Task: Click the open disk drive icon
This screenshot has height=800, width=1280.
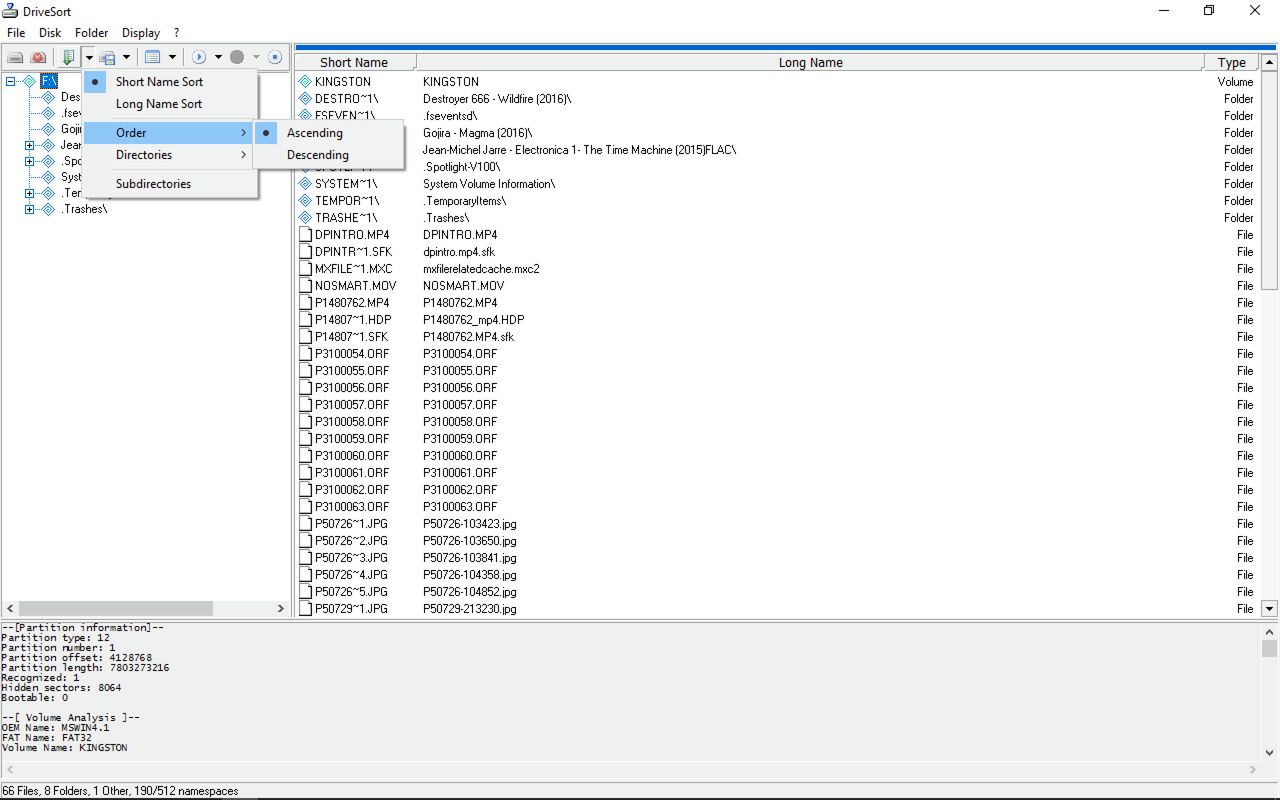Action: (16, 57)
